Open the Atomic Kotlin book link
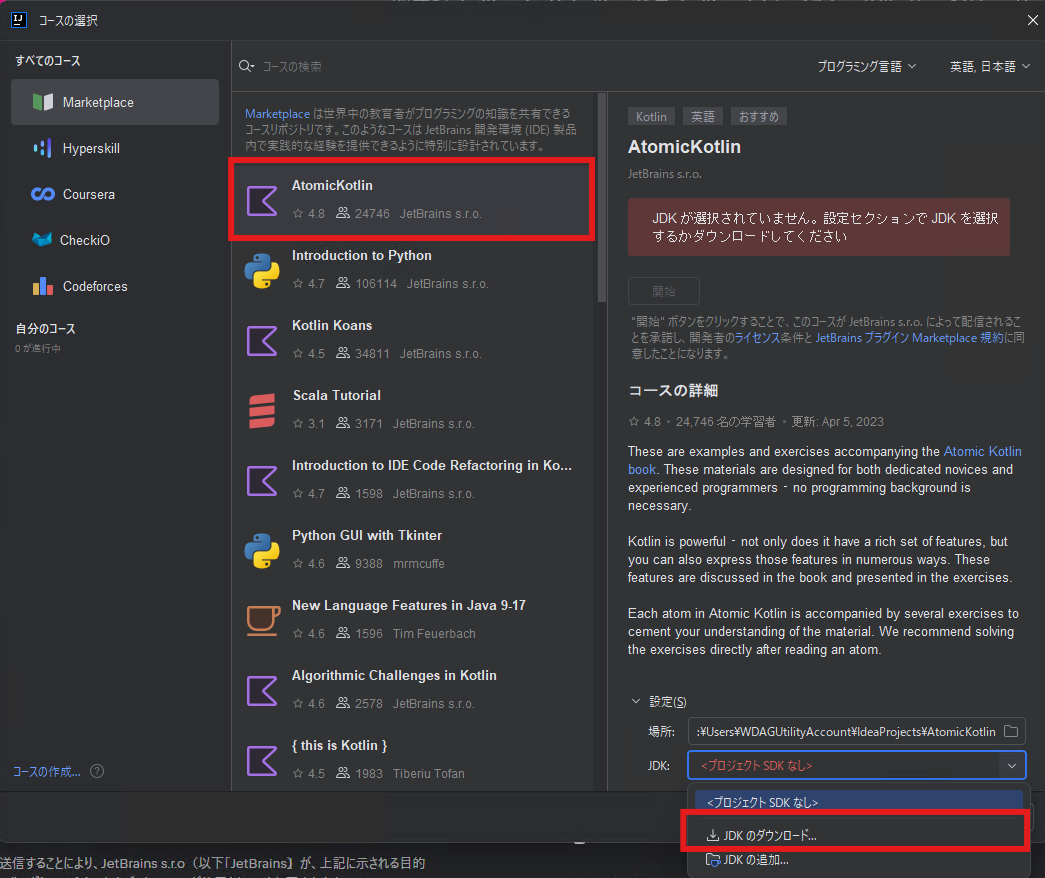Screen dimensions: 1045x878 (x=982, y=452)
